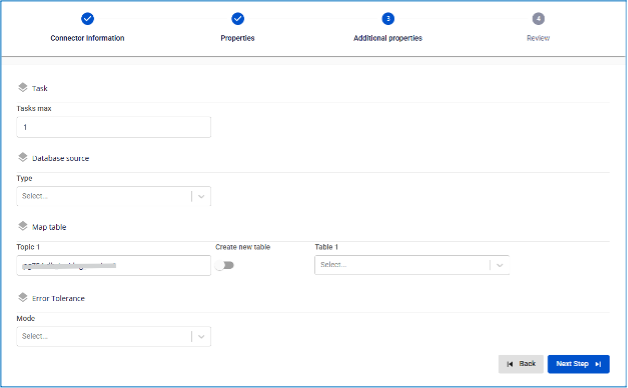Click the Map table layers icon

(23, 226)
